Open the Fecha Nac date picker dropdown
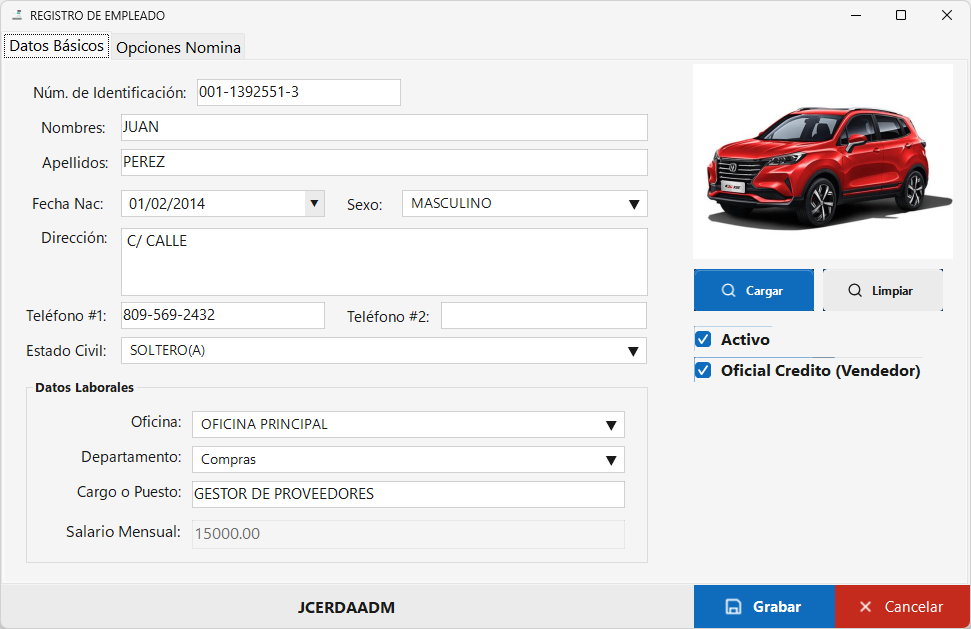The image size is (971, 629). 315,204
